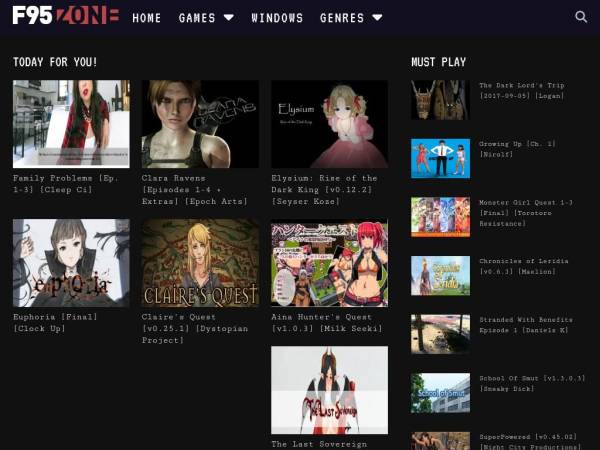Open the School Of Smut thumbnail
600x450 pixels.
[x=440, y=393]
